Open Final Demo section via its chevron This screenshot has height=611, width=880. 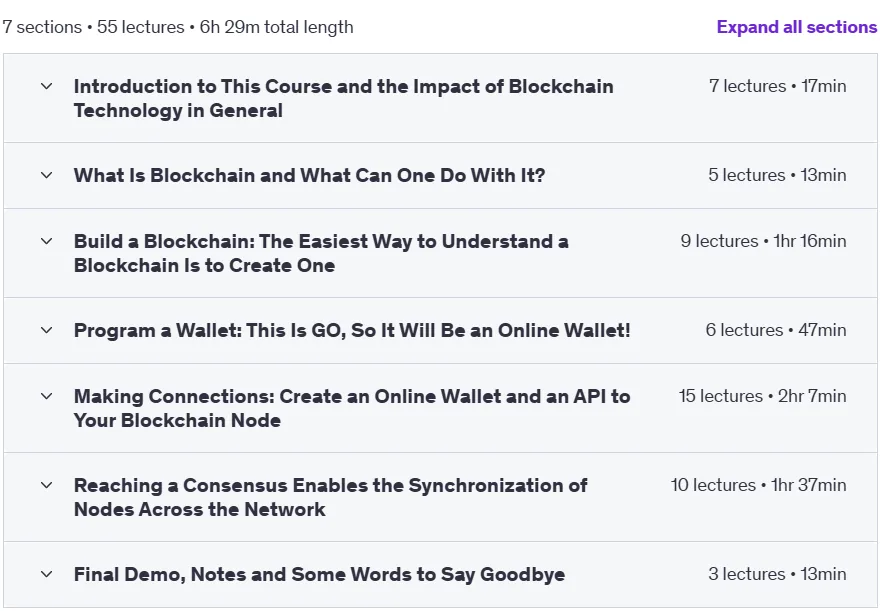tap(47, 574)
